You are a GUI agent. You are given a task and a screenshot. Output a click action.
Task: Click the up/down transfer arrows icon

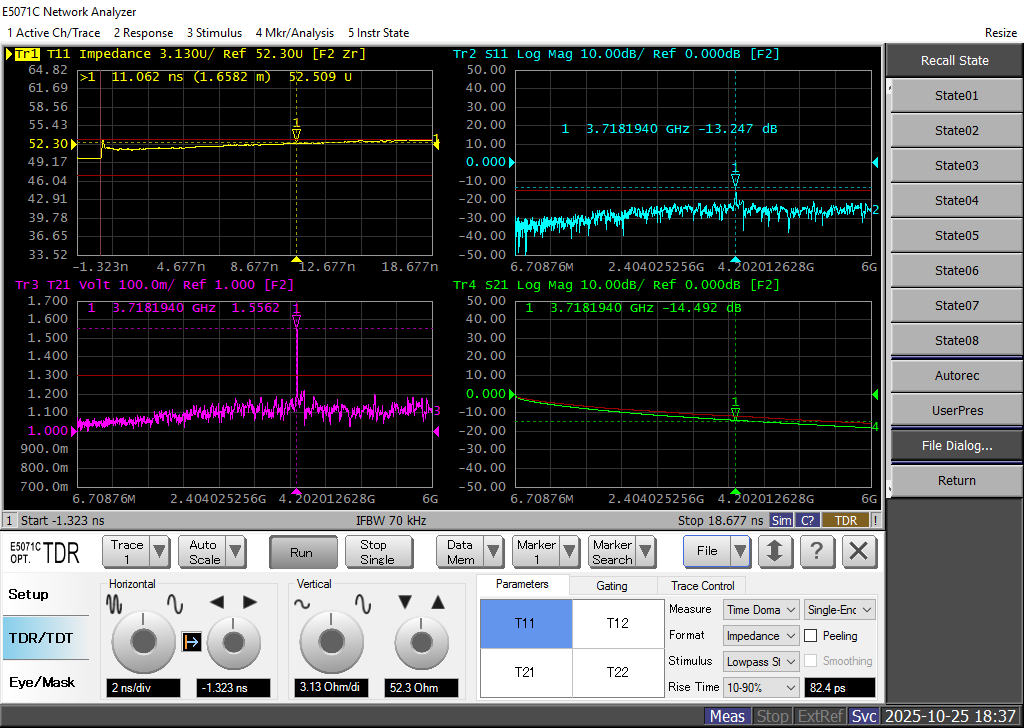coord(776,551)
